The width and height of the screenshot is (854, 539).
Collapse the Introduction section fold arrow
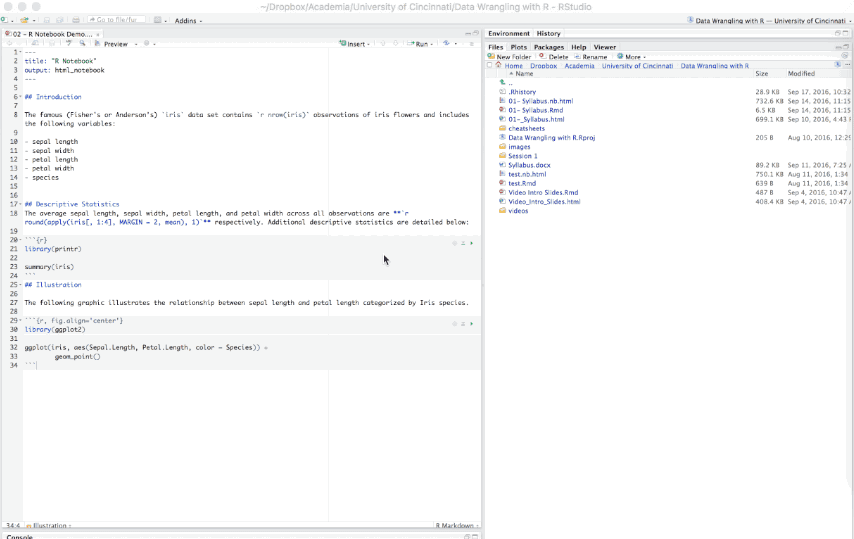tap(20, 97)
